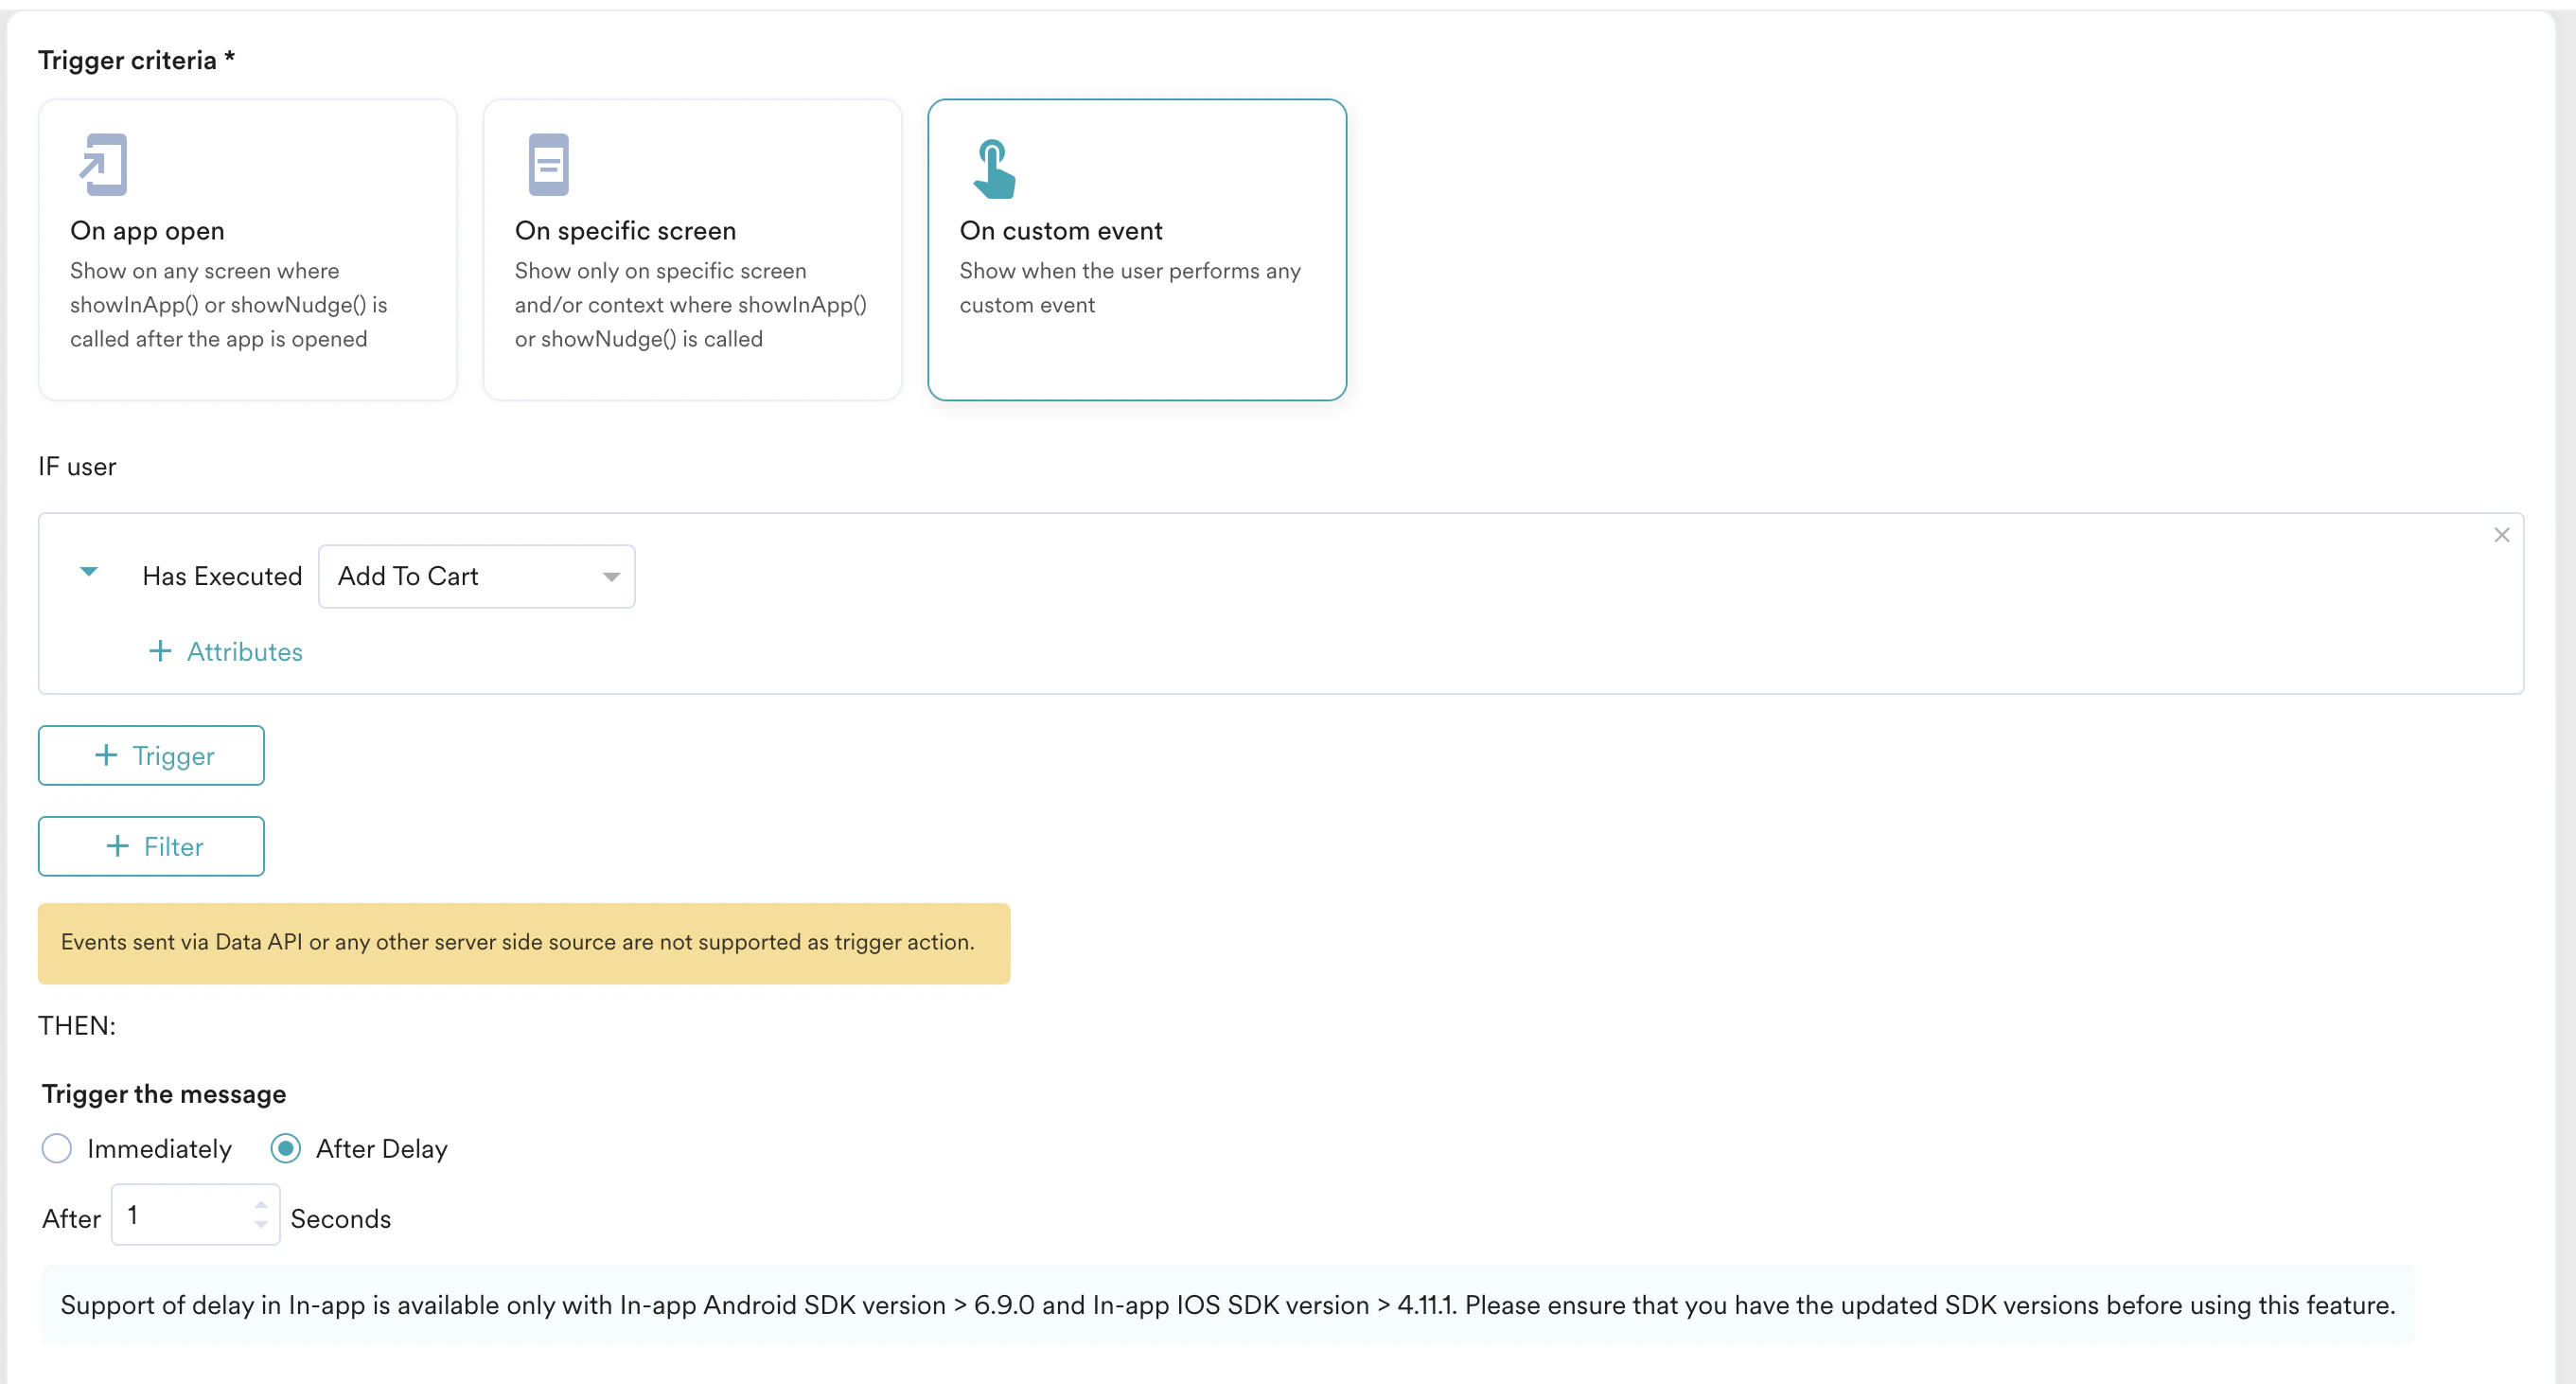Click the plus icon inside the Filter button

(118, 846)
